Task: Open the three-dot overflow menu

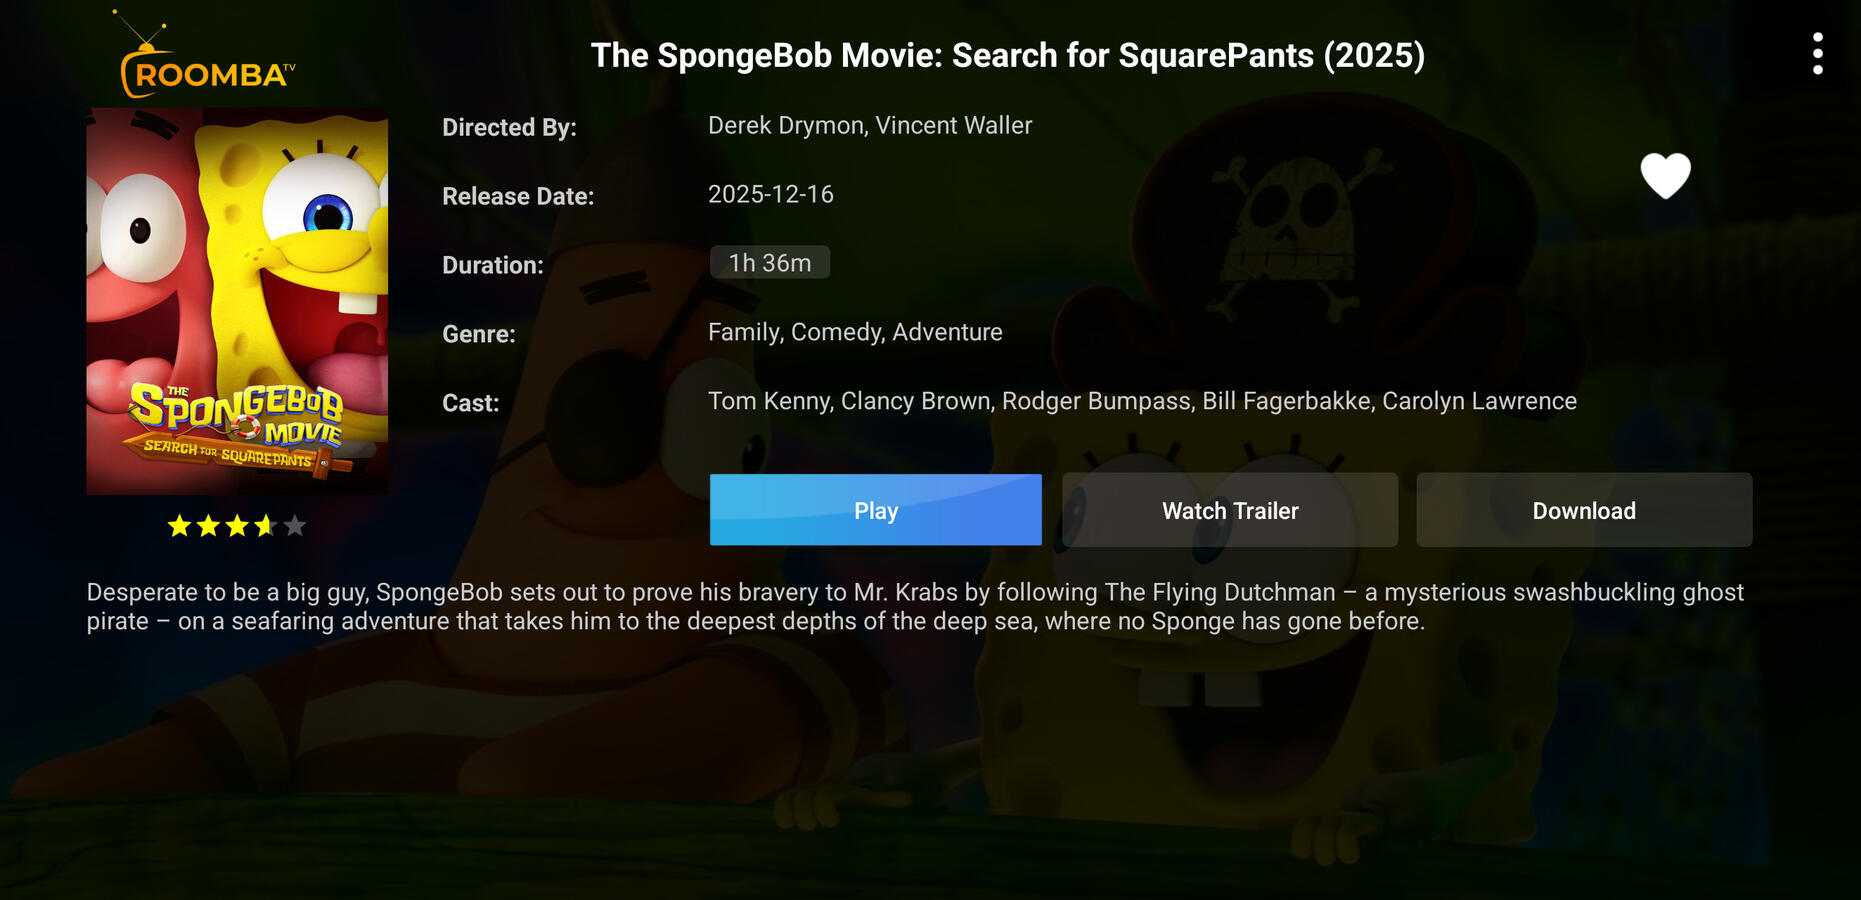Action: [x=1817, y=54]
